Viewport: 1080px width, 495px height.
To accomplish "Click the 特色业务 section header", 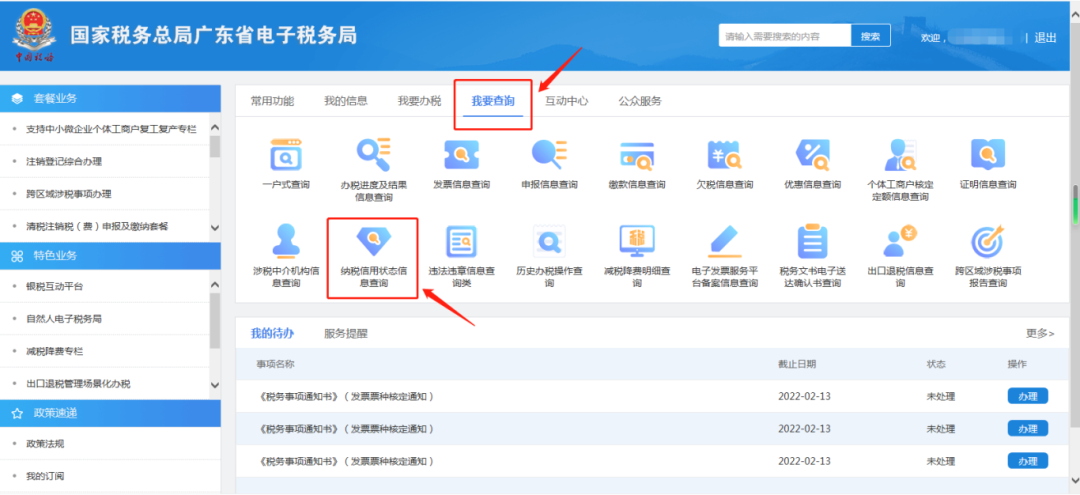I will [110, 255].
